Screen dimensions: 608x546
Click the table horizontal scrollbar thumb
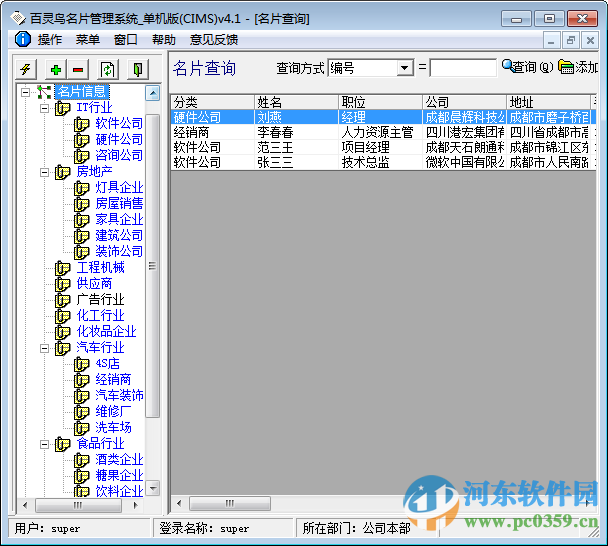(x=230, y=504)
